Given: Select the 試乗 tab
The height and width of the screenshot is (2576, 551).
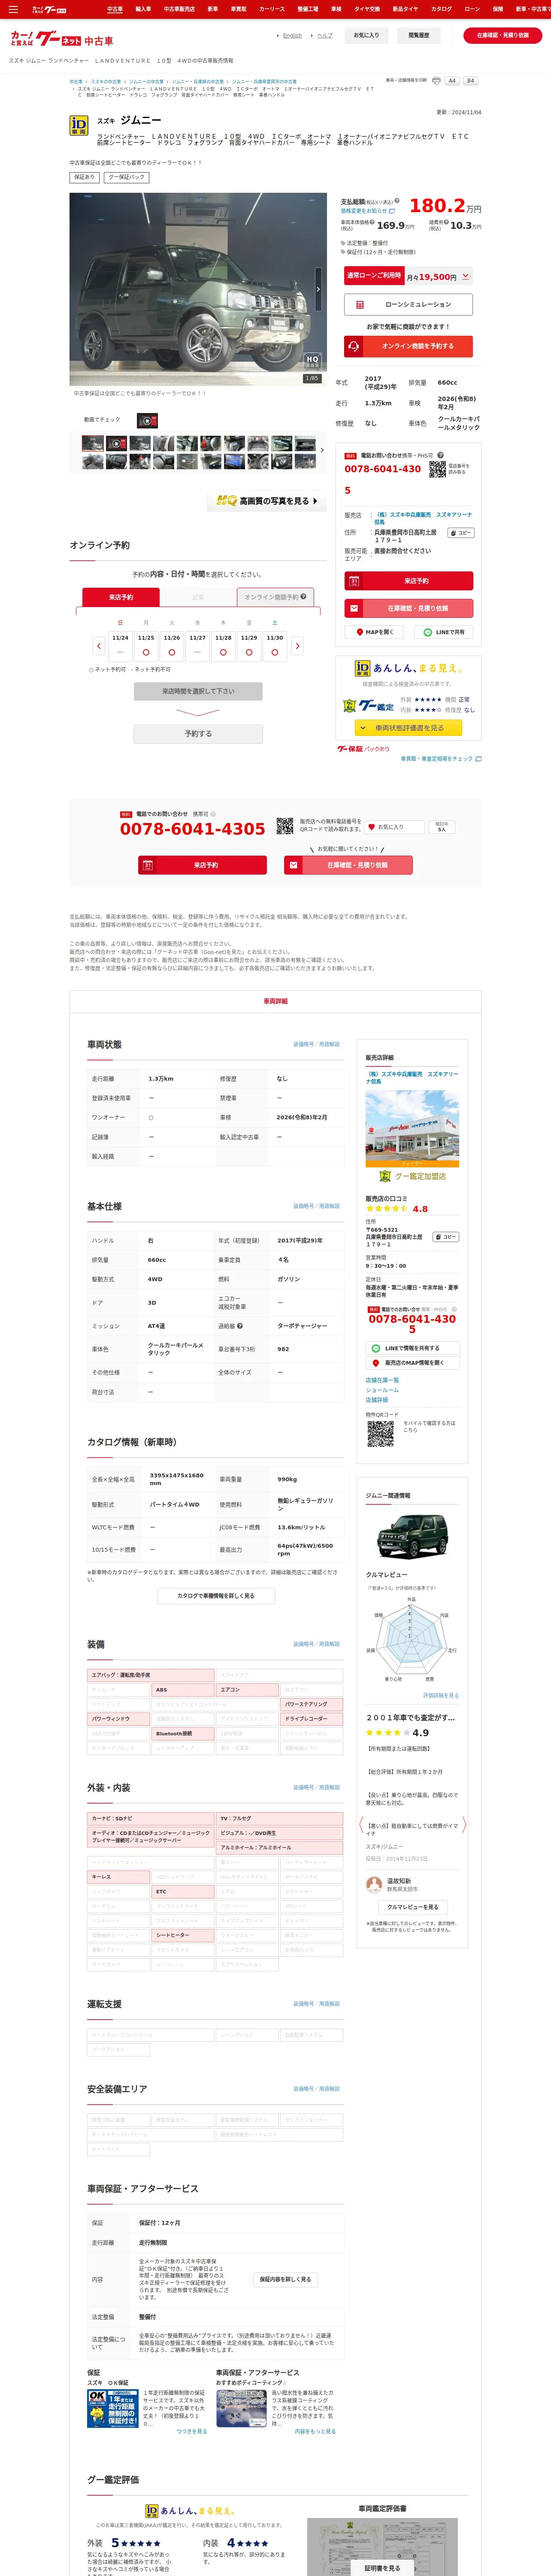Looking at the screenshot, I should (198, 597).
